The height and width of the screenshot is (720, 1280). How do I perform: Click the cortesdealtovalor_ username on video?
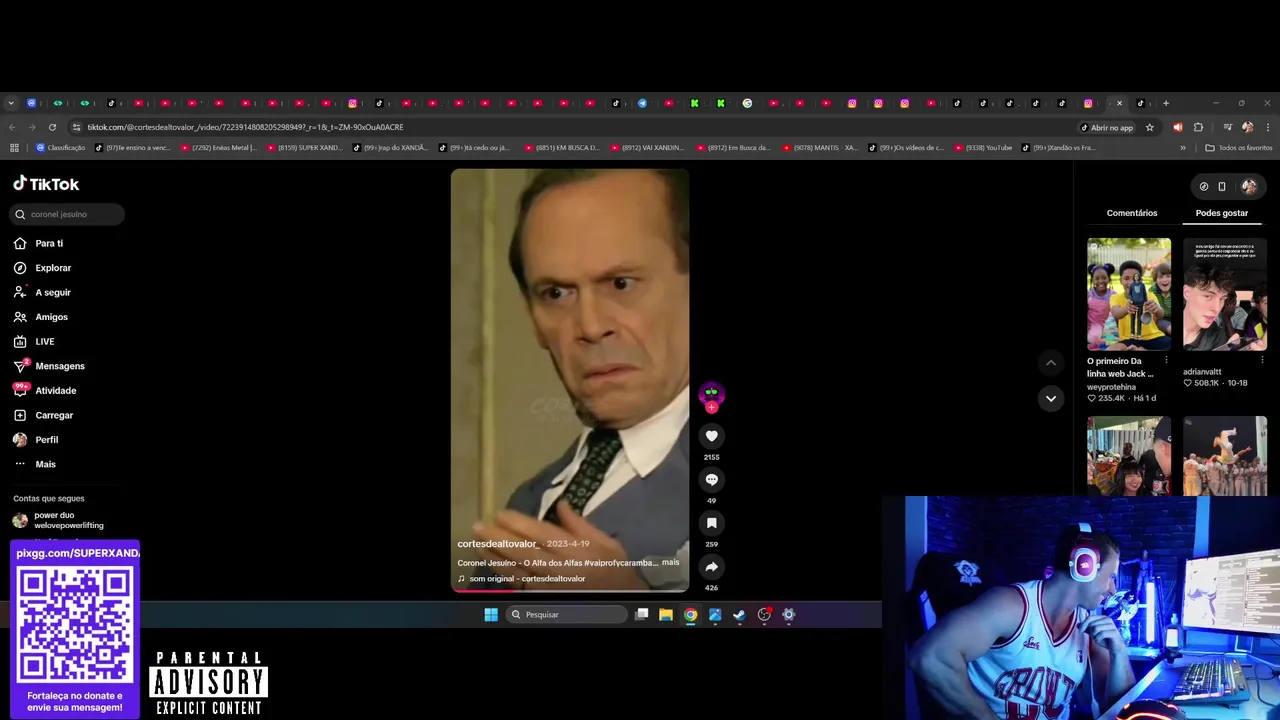498,544
